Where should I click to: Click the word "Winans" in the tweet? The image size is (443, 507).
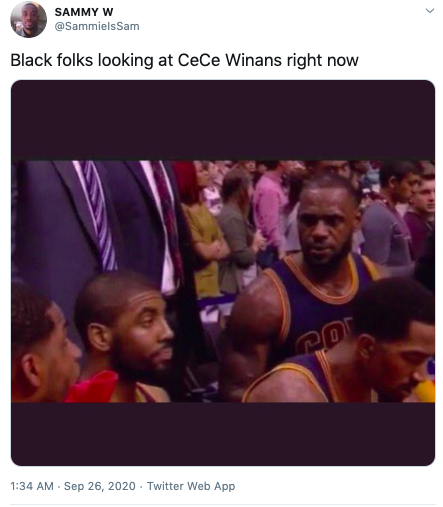point(253,60)
